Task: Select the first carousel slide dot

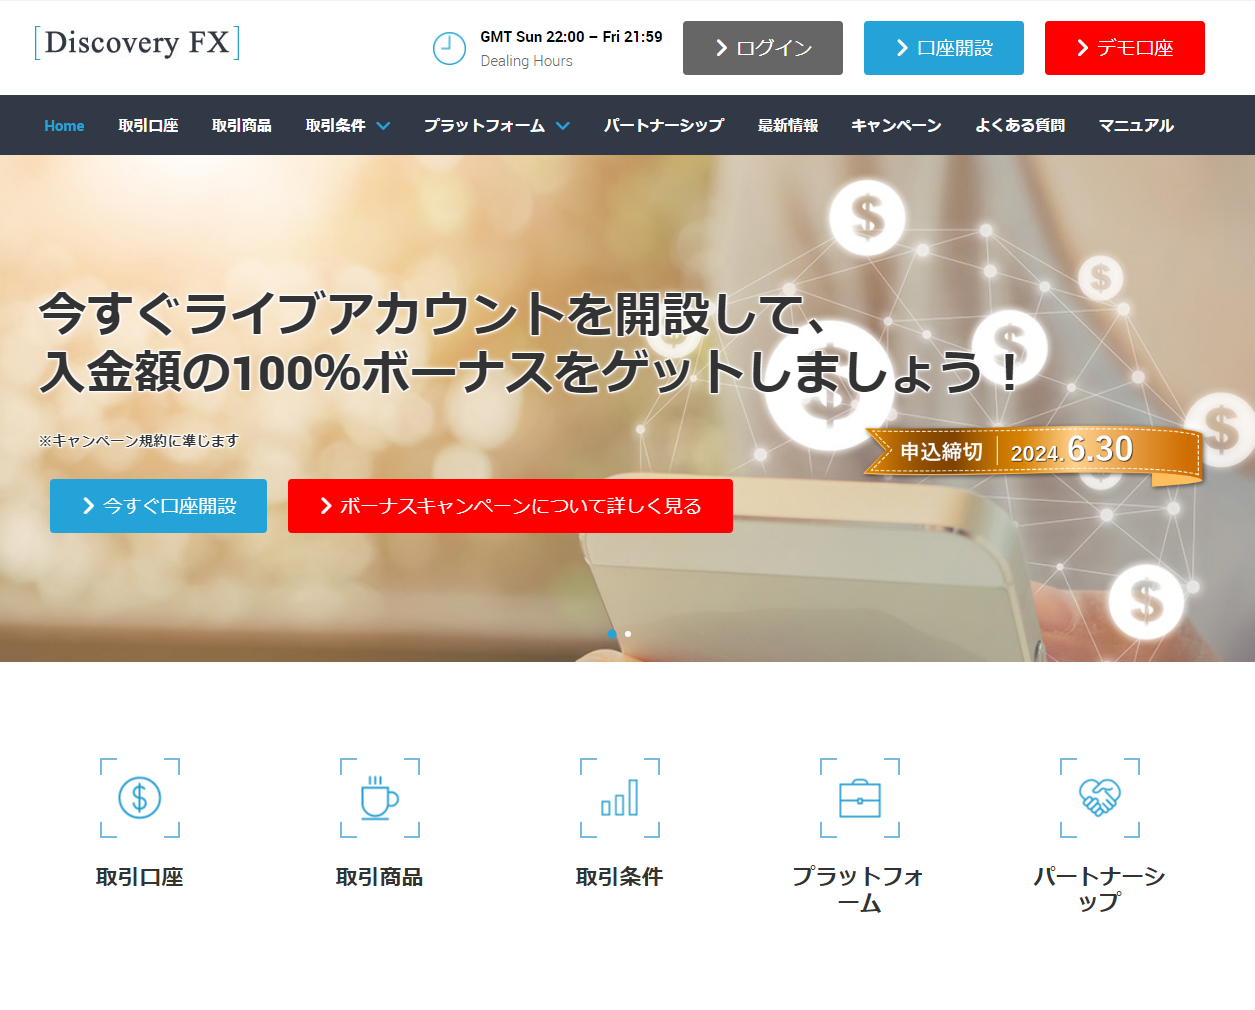Action: 612,634
